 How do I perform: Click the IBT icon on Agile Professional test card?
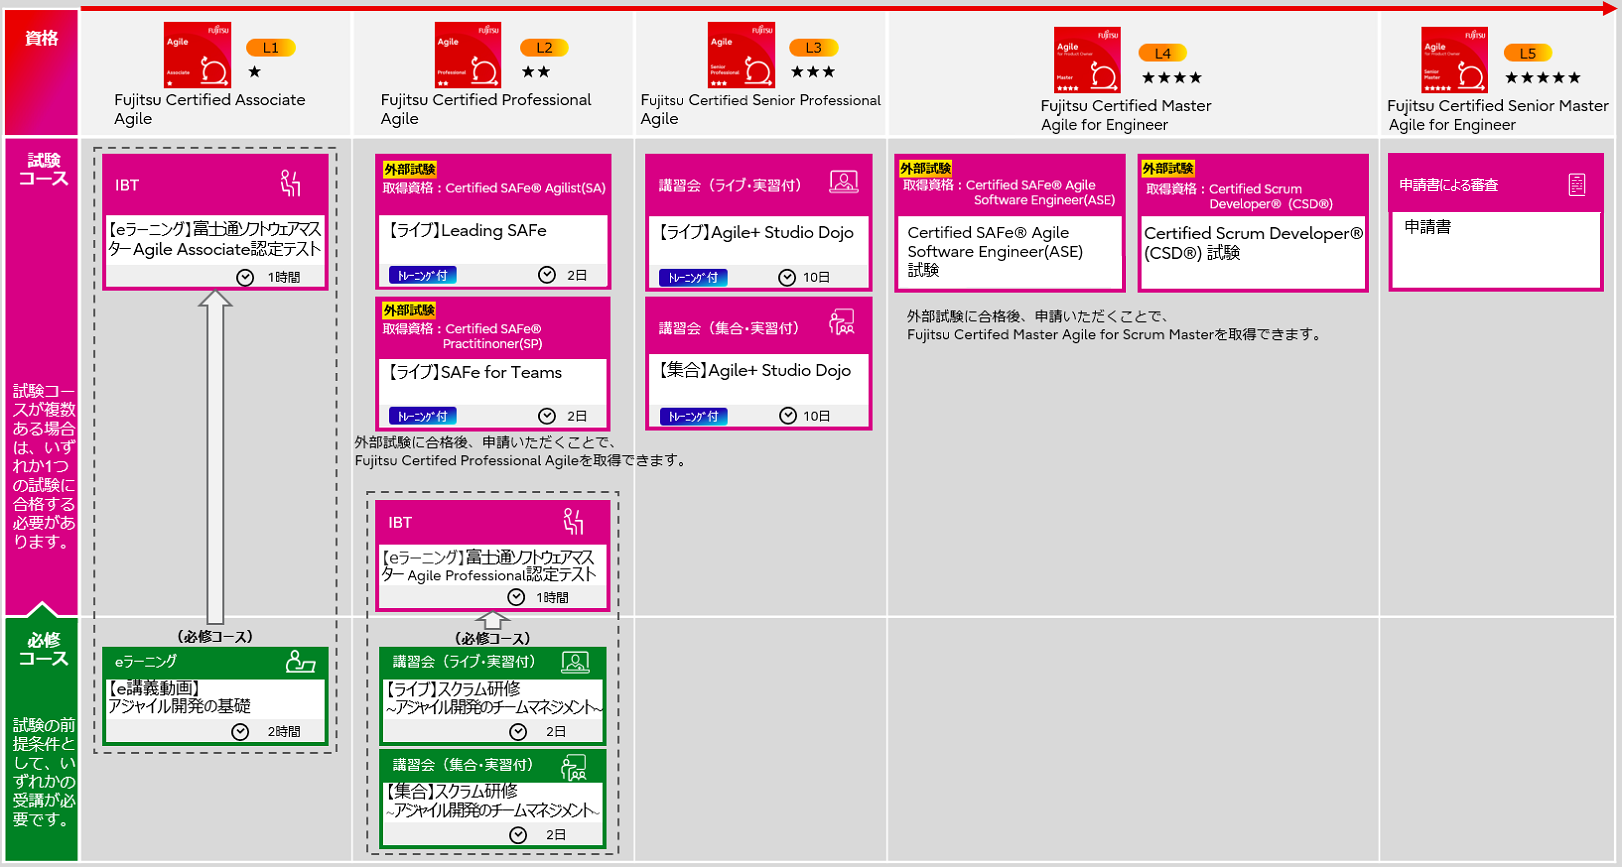click(x=574, y=521)
